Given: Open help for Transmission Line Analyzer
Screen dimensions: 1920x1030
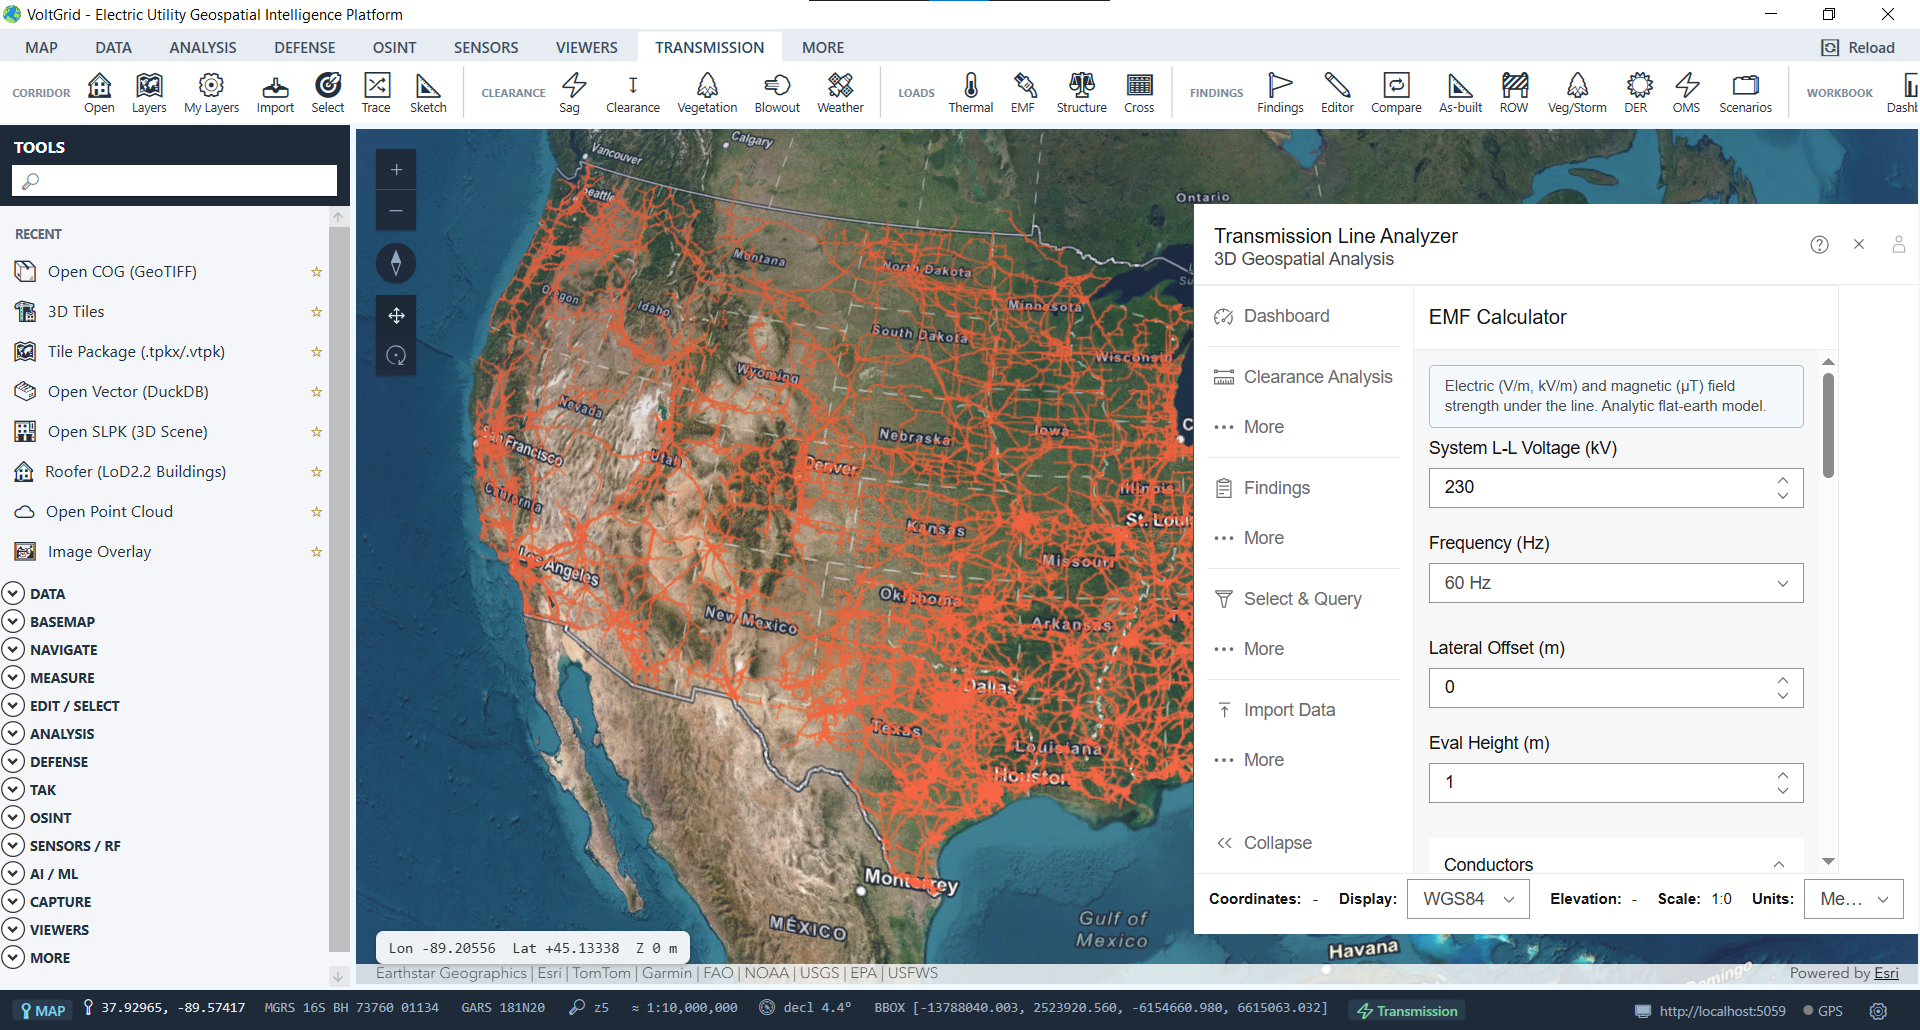Looking at the screenshot, I should point(1819,245).
